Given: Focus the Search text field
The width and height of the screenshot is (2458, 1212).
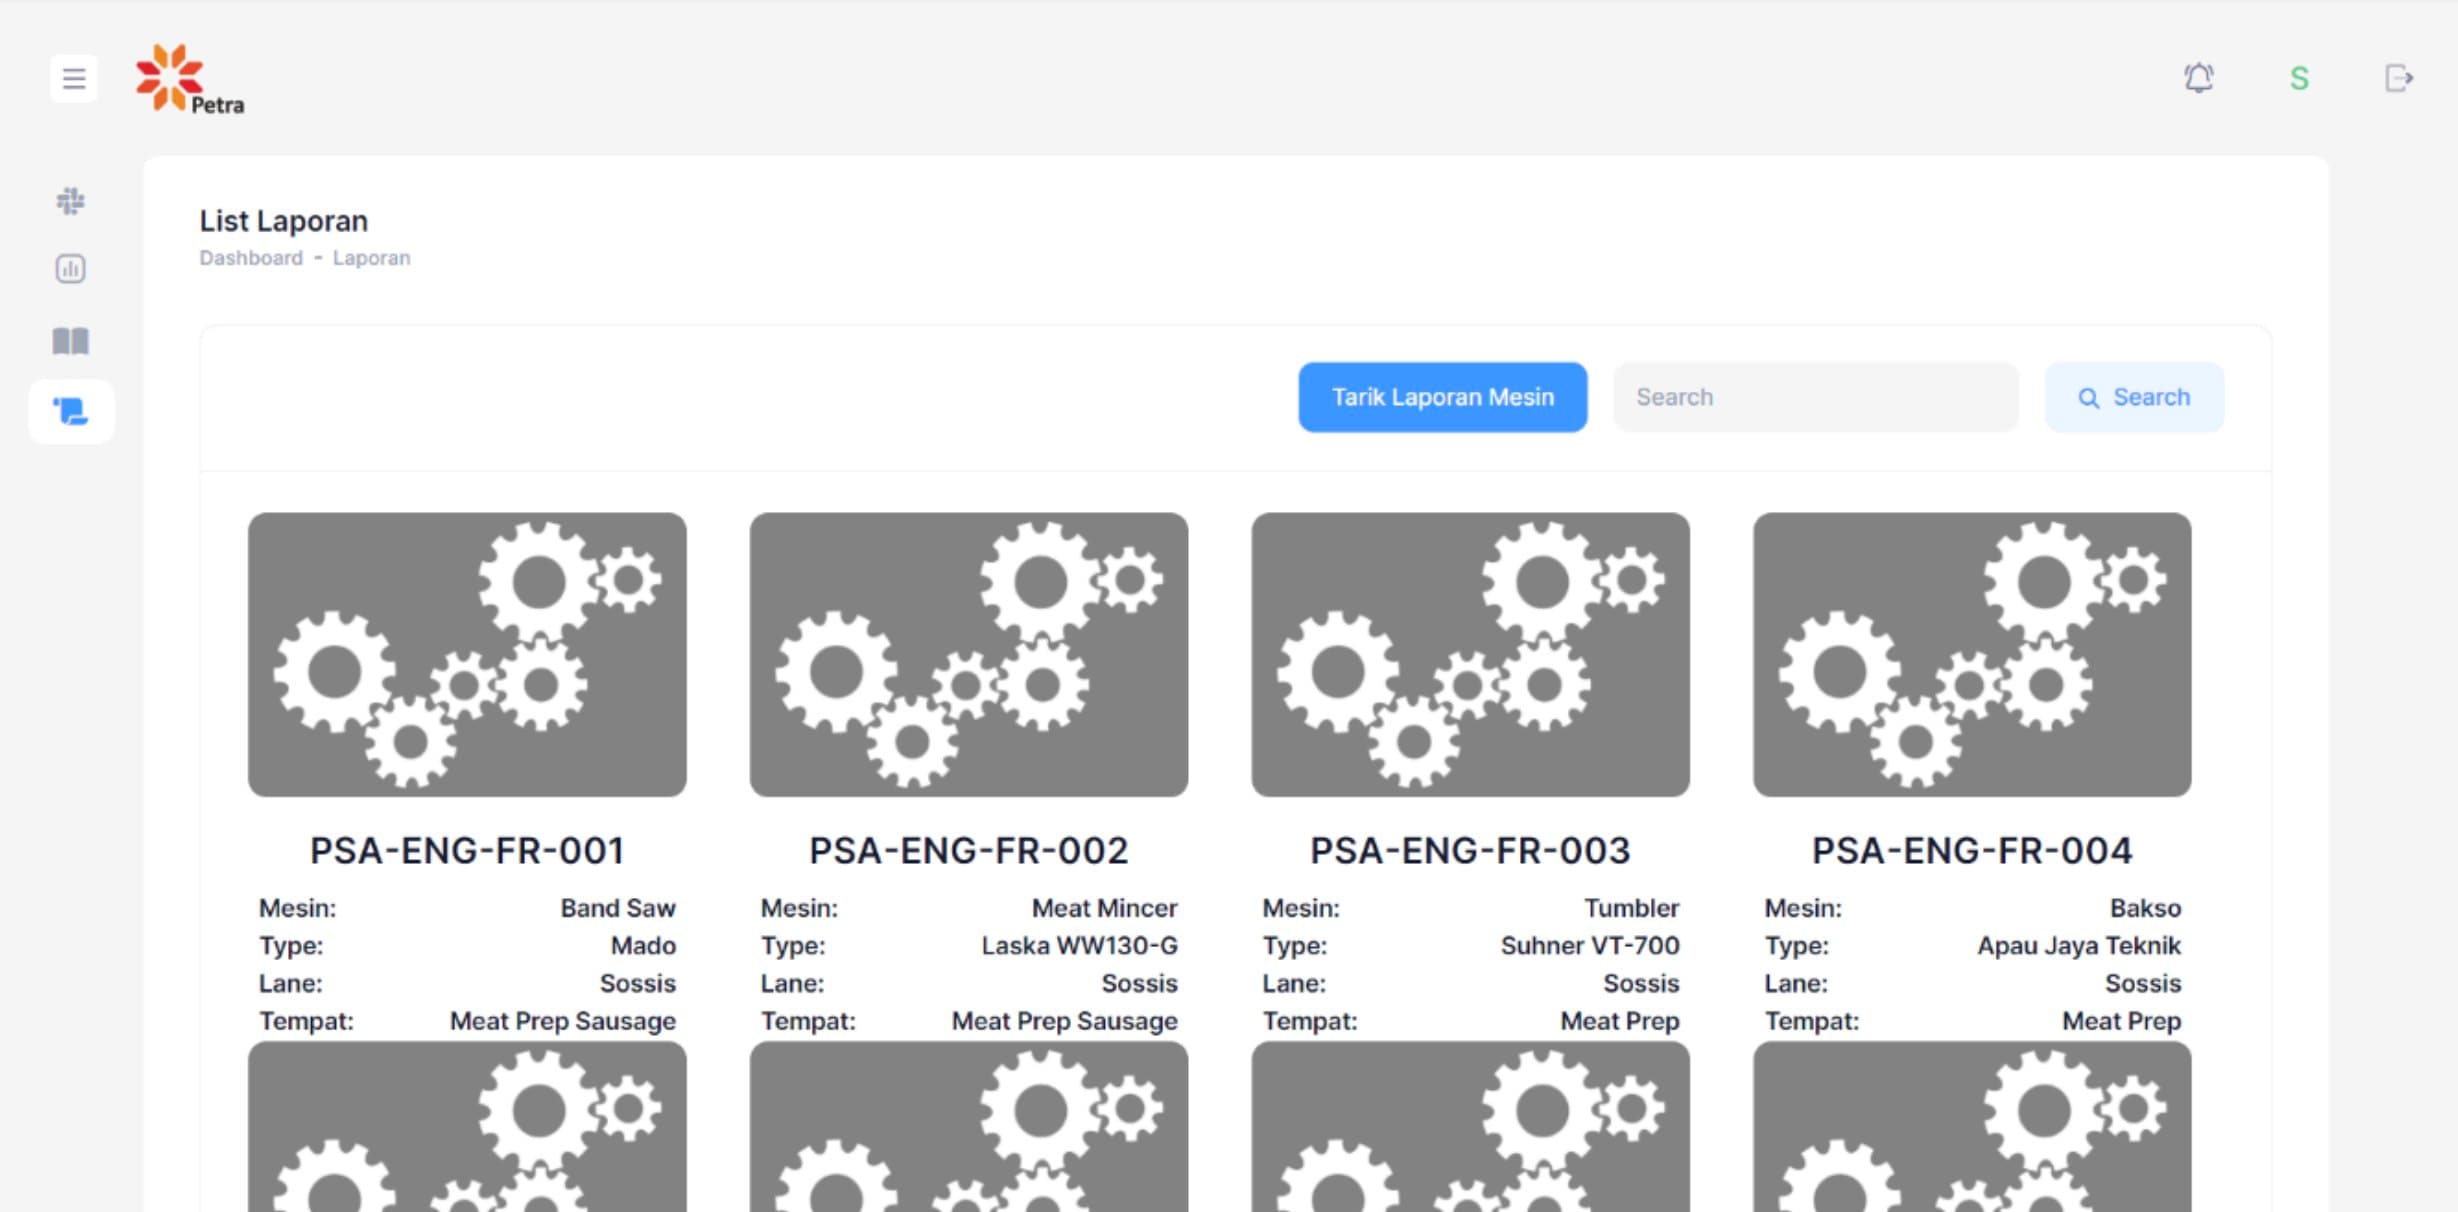Looking at the screenshot, I should click(x=1815, y=397).
